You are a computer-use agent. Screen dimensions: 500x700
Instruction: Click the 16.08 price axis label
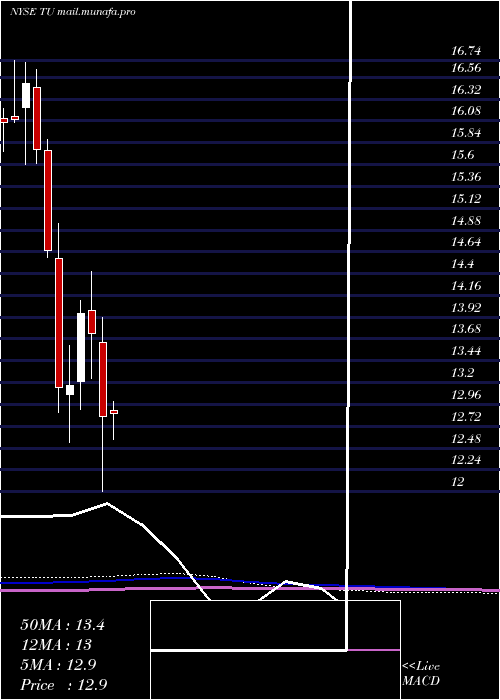[x=466, y=111]
